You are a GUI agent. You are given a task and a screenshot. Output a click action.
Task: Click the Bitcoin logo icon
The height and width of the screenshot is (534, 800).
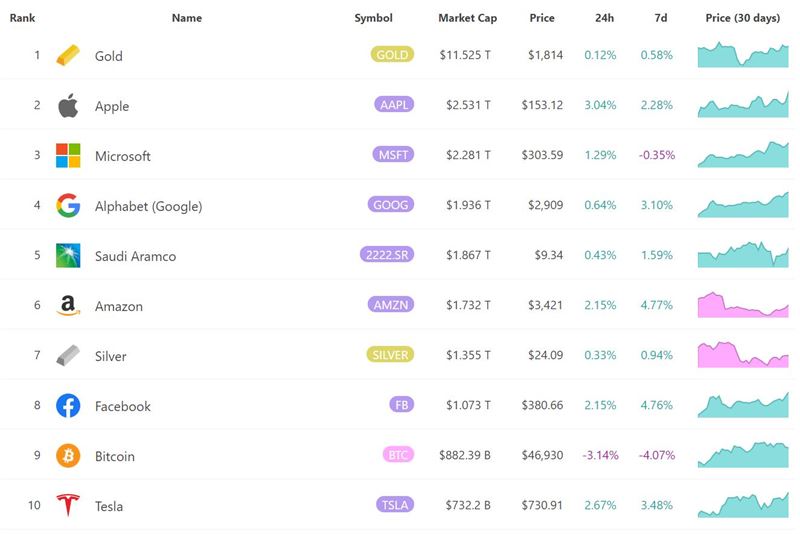click(68, 455)
